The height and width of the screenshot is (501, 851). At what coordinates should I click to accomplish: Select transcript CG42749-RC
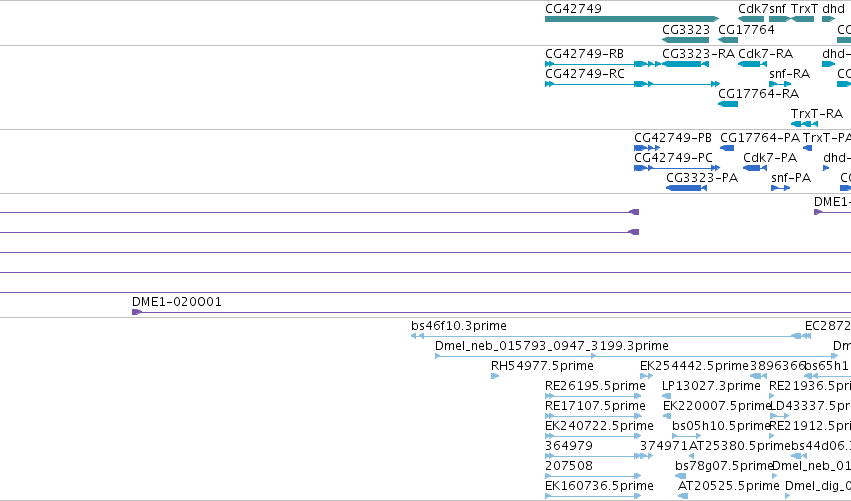click(632, 84)
